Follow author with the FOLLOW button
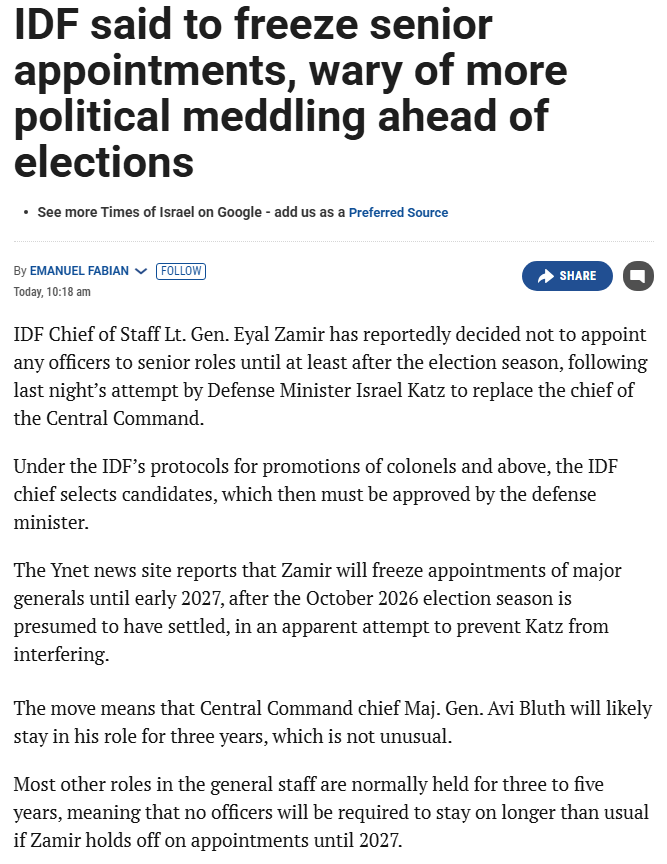Viewport: 667px width, 864px height. (181, 271)
